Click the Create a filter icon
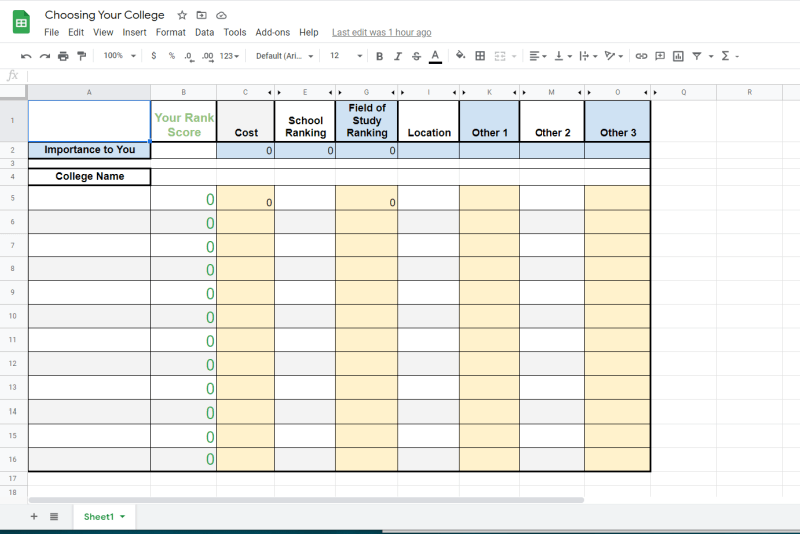 [x=697, y=56]
